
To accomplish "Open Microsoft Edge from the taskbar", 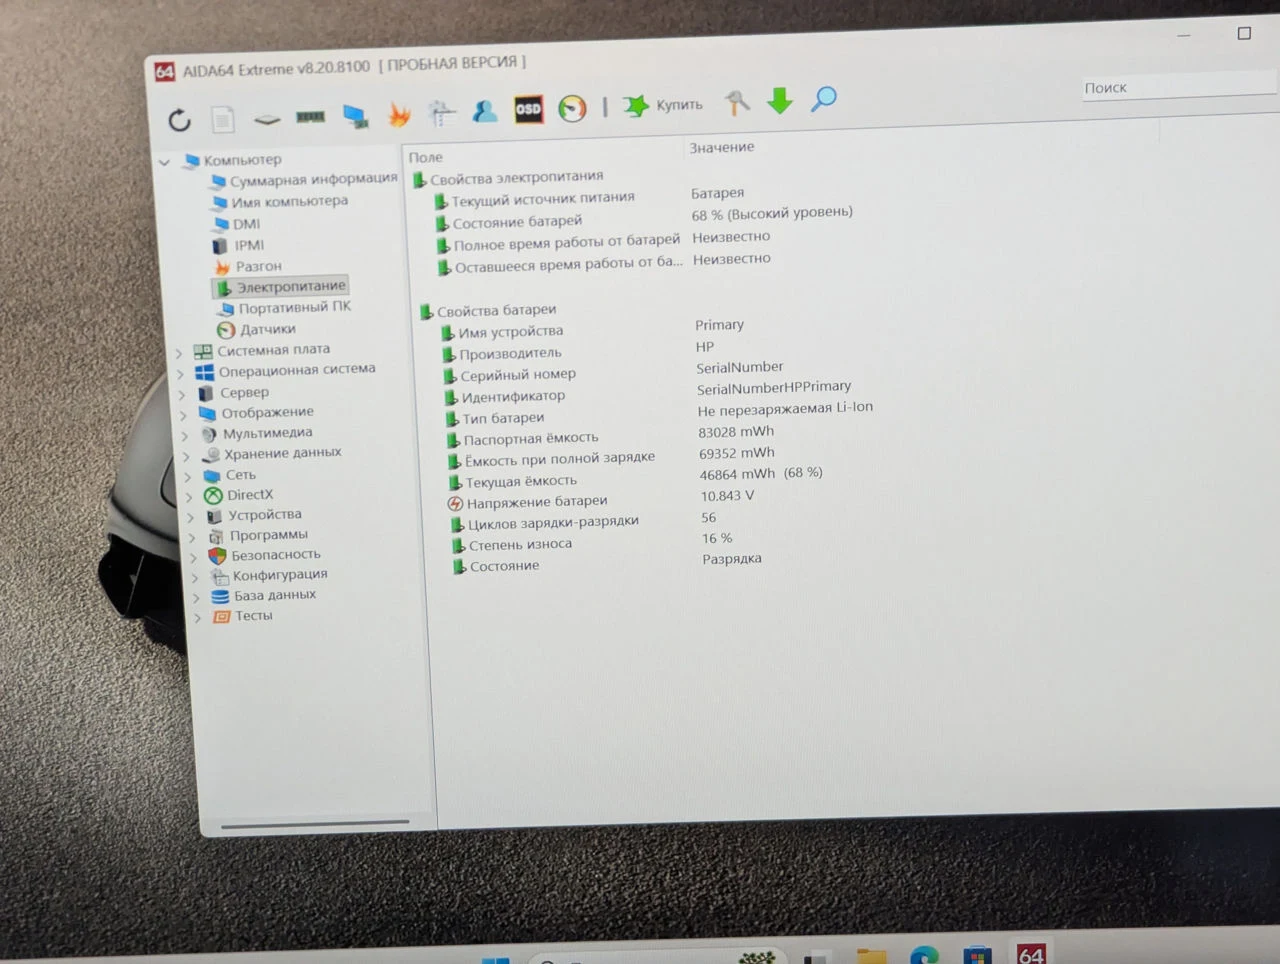I will (924, 954).
